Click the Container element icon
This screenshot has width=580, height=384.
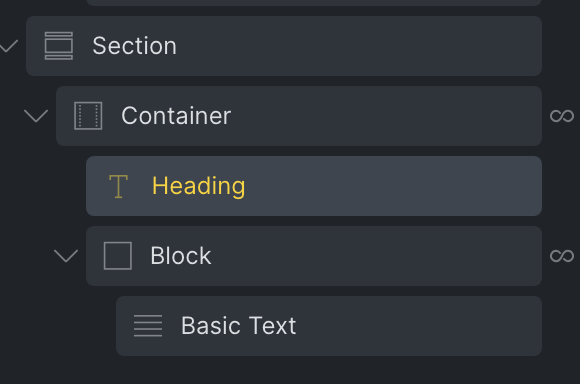[x=88, y=116]
